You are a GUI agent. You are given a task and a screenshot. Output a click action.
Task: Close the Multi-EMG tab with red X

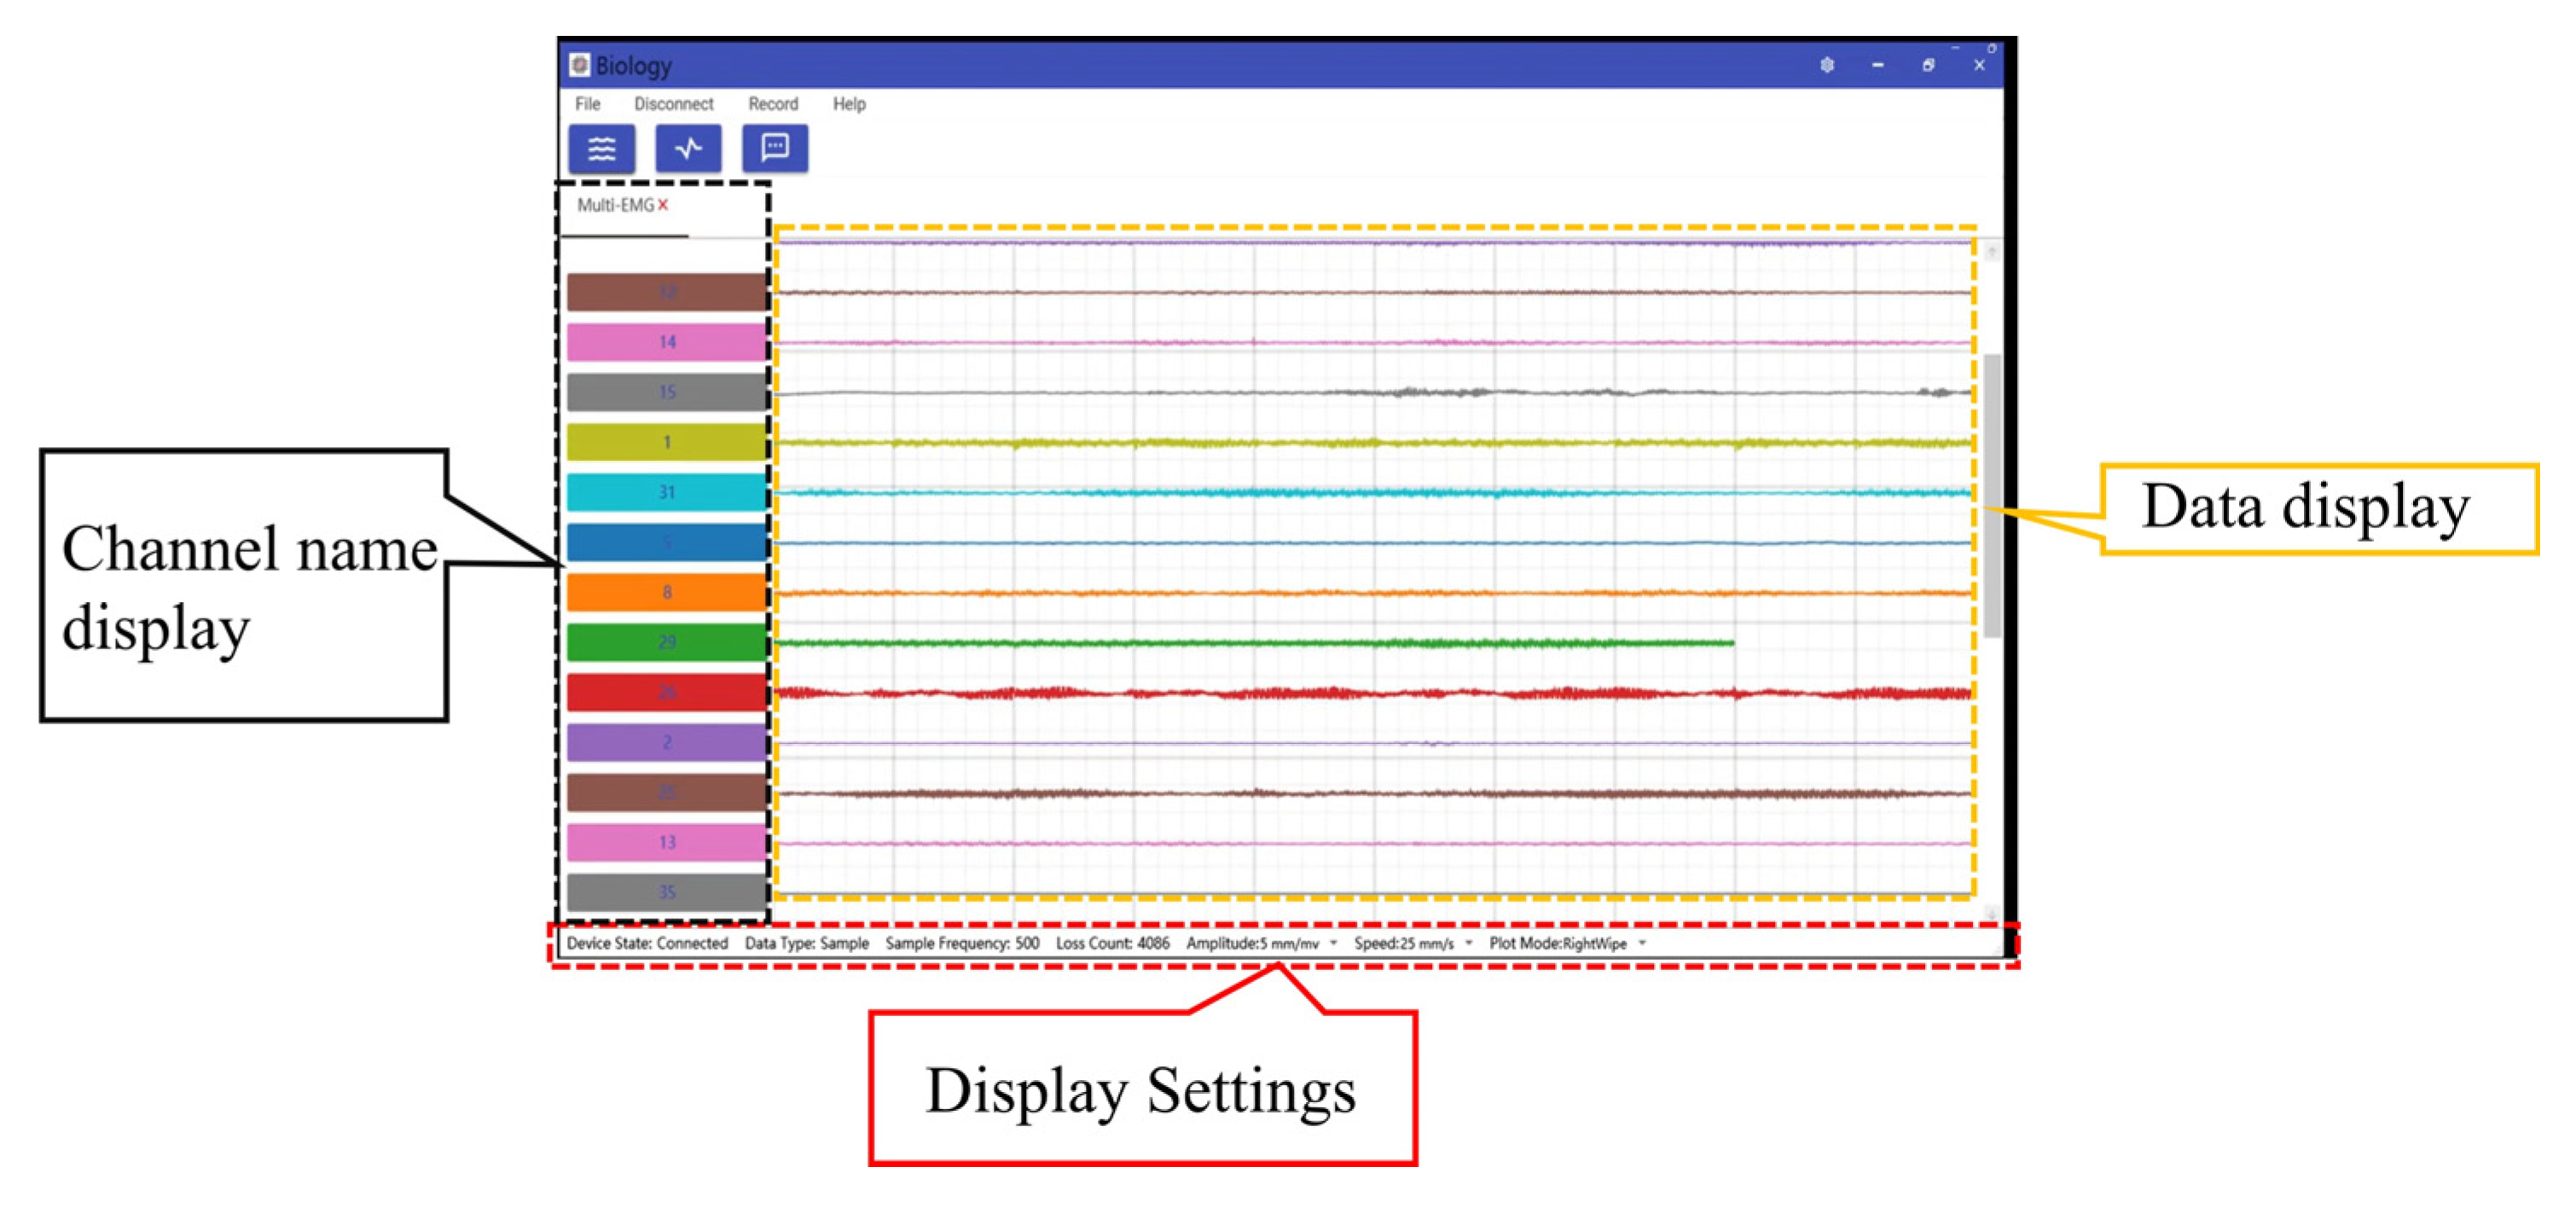click(663, 205)
